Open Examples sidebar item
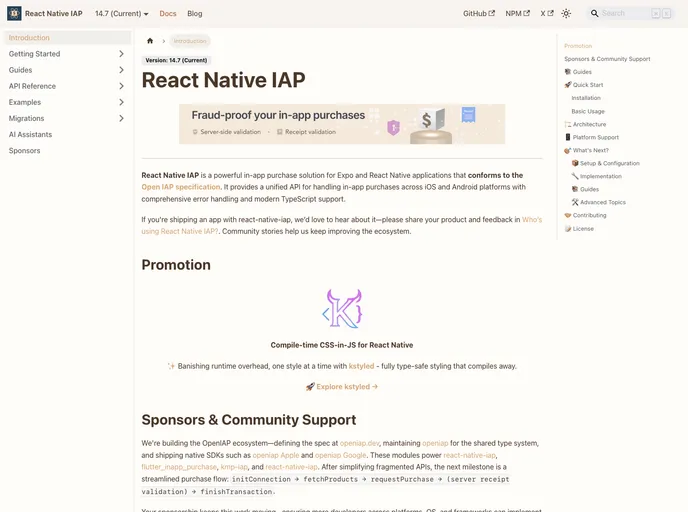 (x=25, y=102)
